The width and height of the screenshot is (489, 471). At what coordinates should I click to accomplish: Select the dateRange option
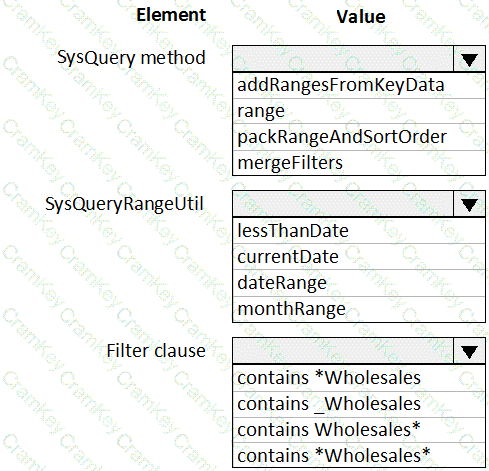(x=359, y=283)
